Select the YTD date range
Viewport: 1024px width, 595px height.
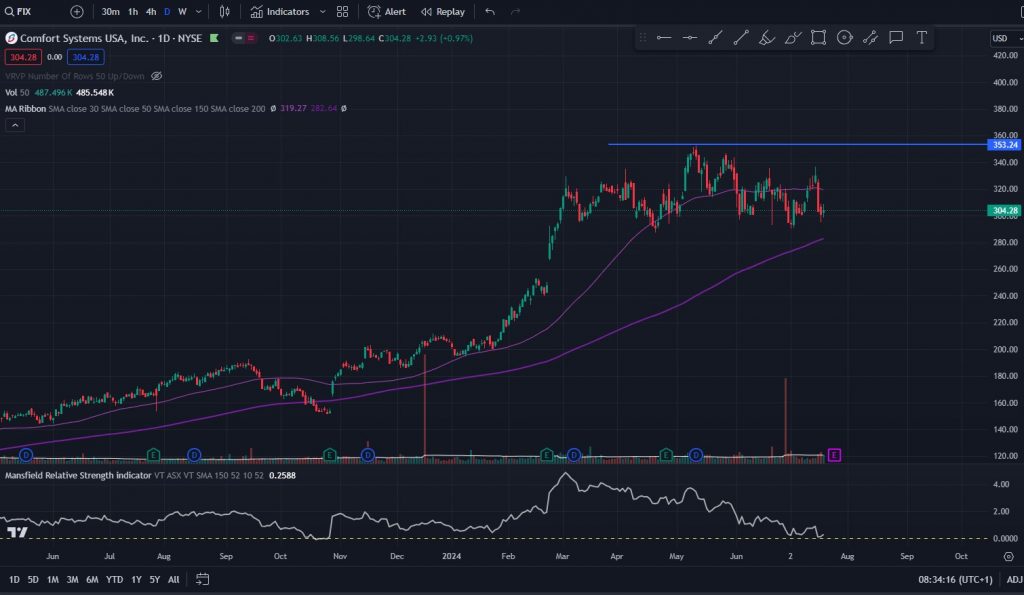114,579
